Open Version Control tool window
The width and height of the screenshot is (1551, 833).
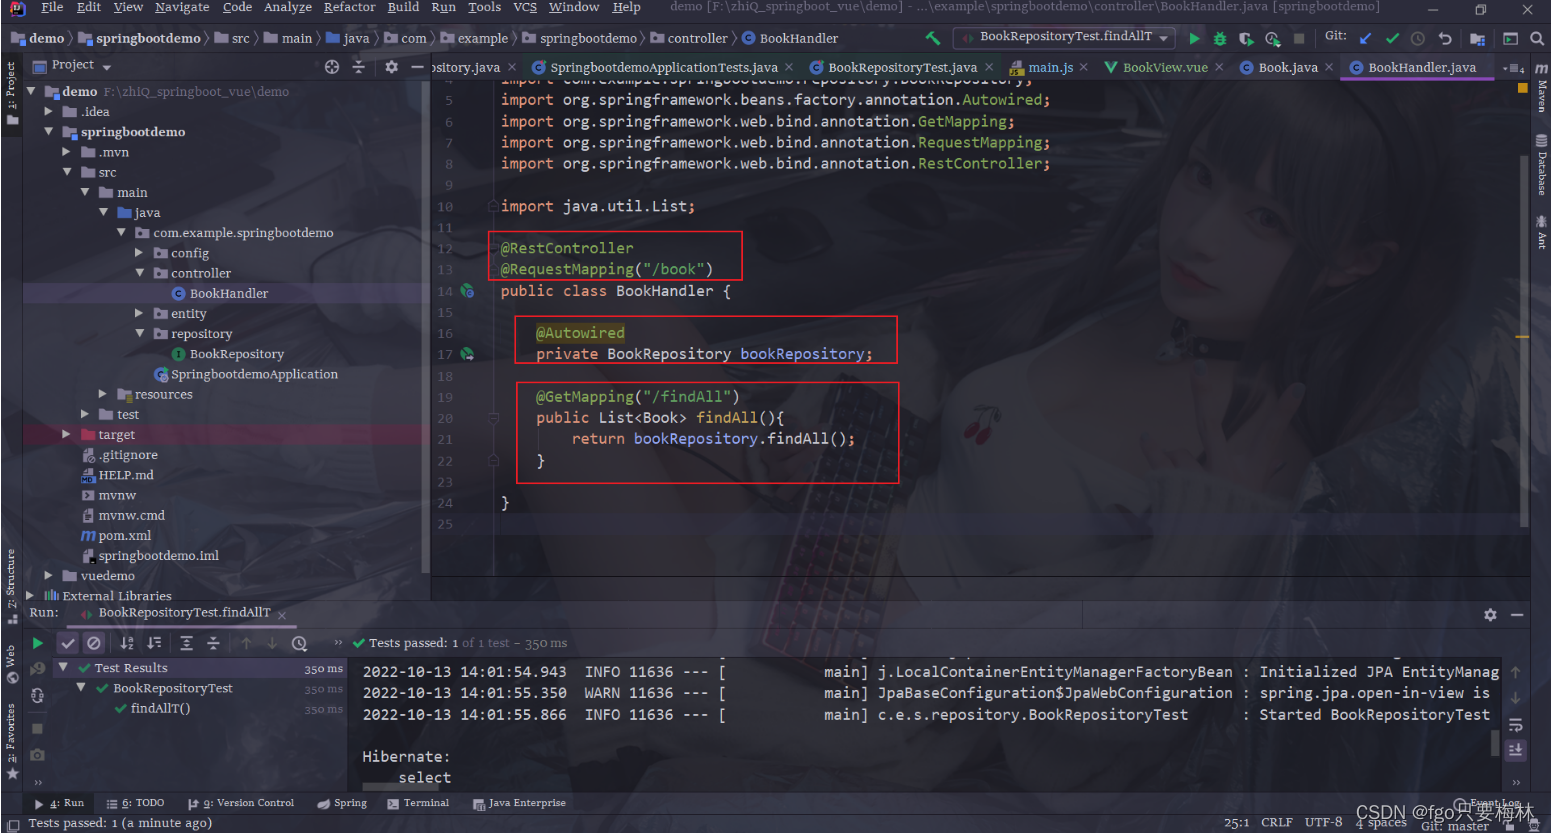241,803
